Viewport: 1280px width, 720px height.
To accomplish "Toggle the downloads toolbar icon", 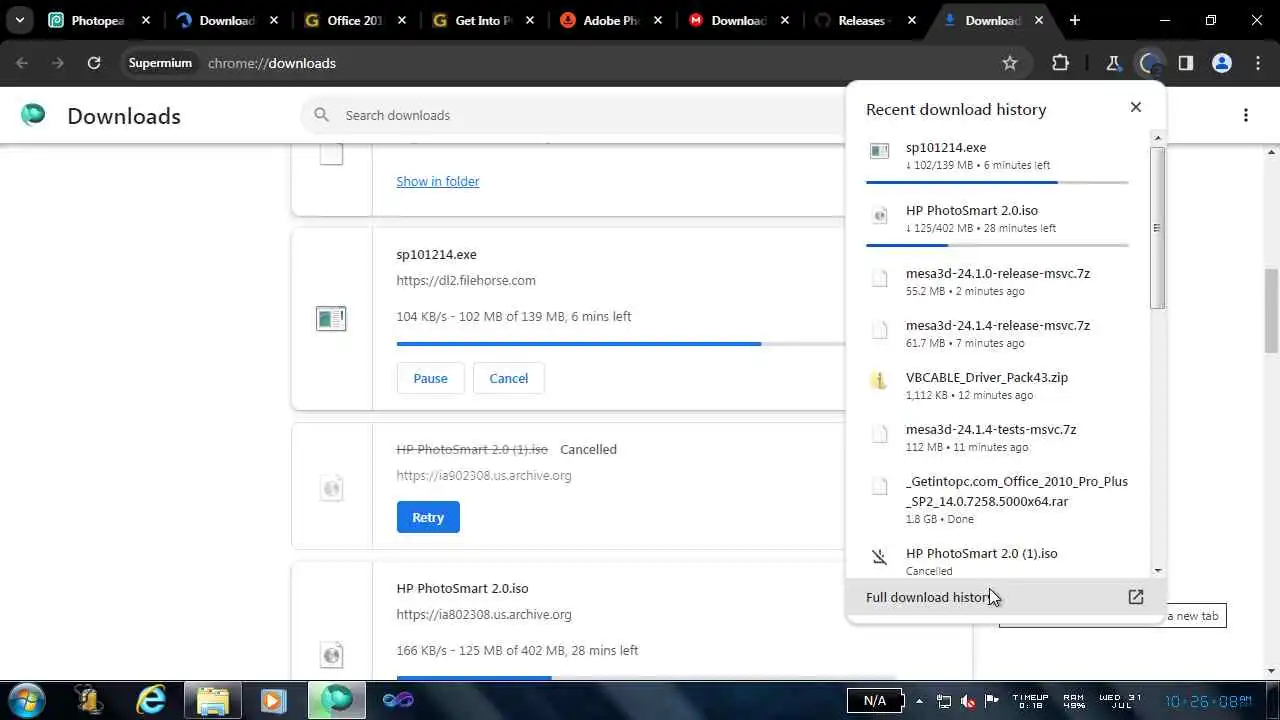I will [x=1150, y=63].
